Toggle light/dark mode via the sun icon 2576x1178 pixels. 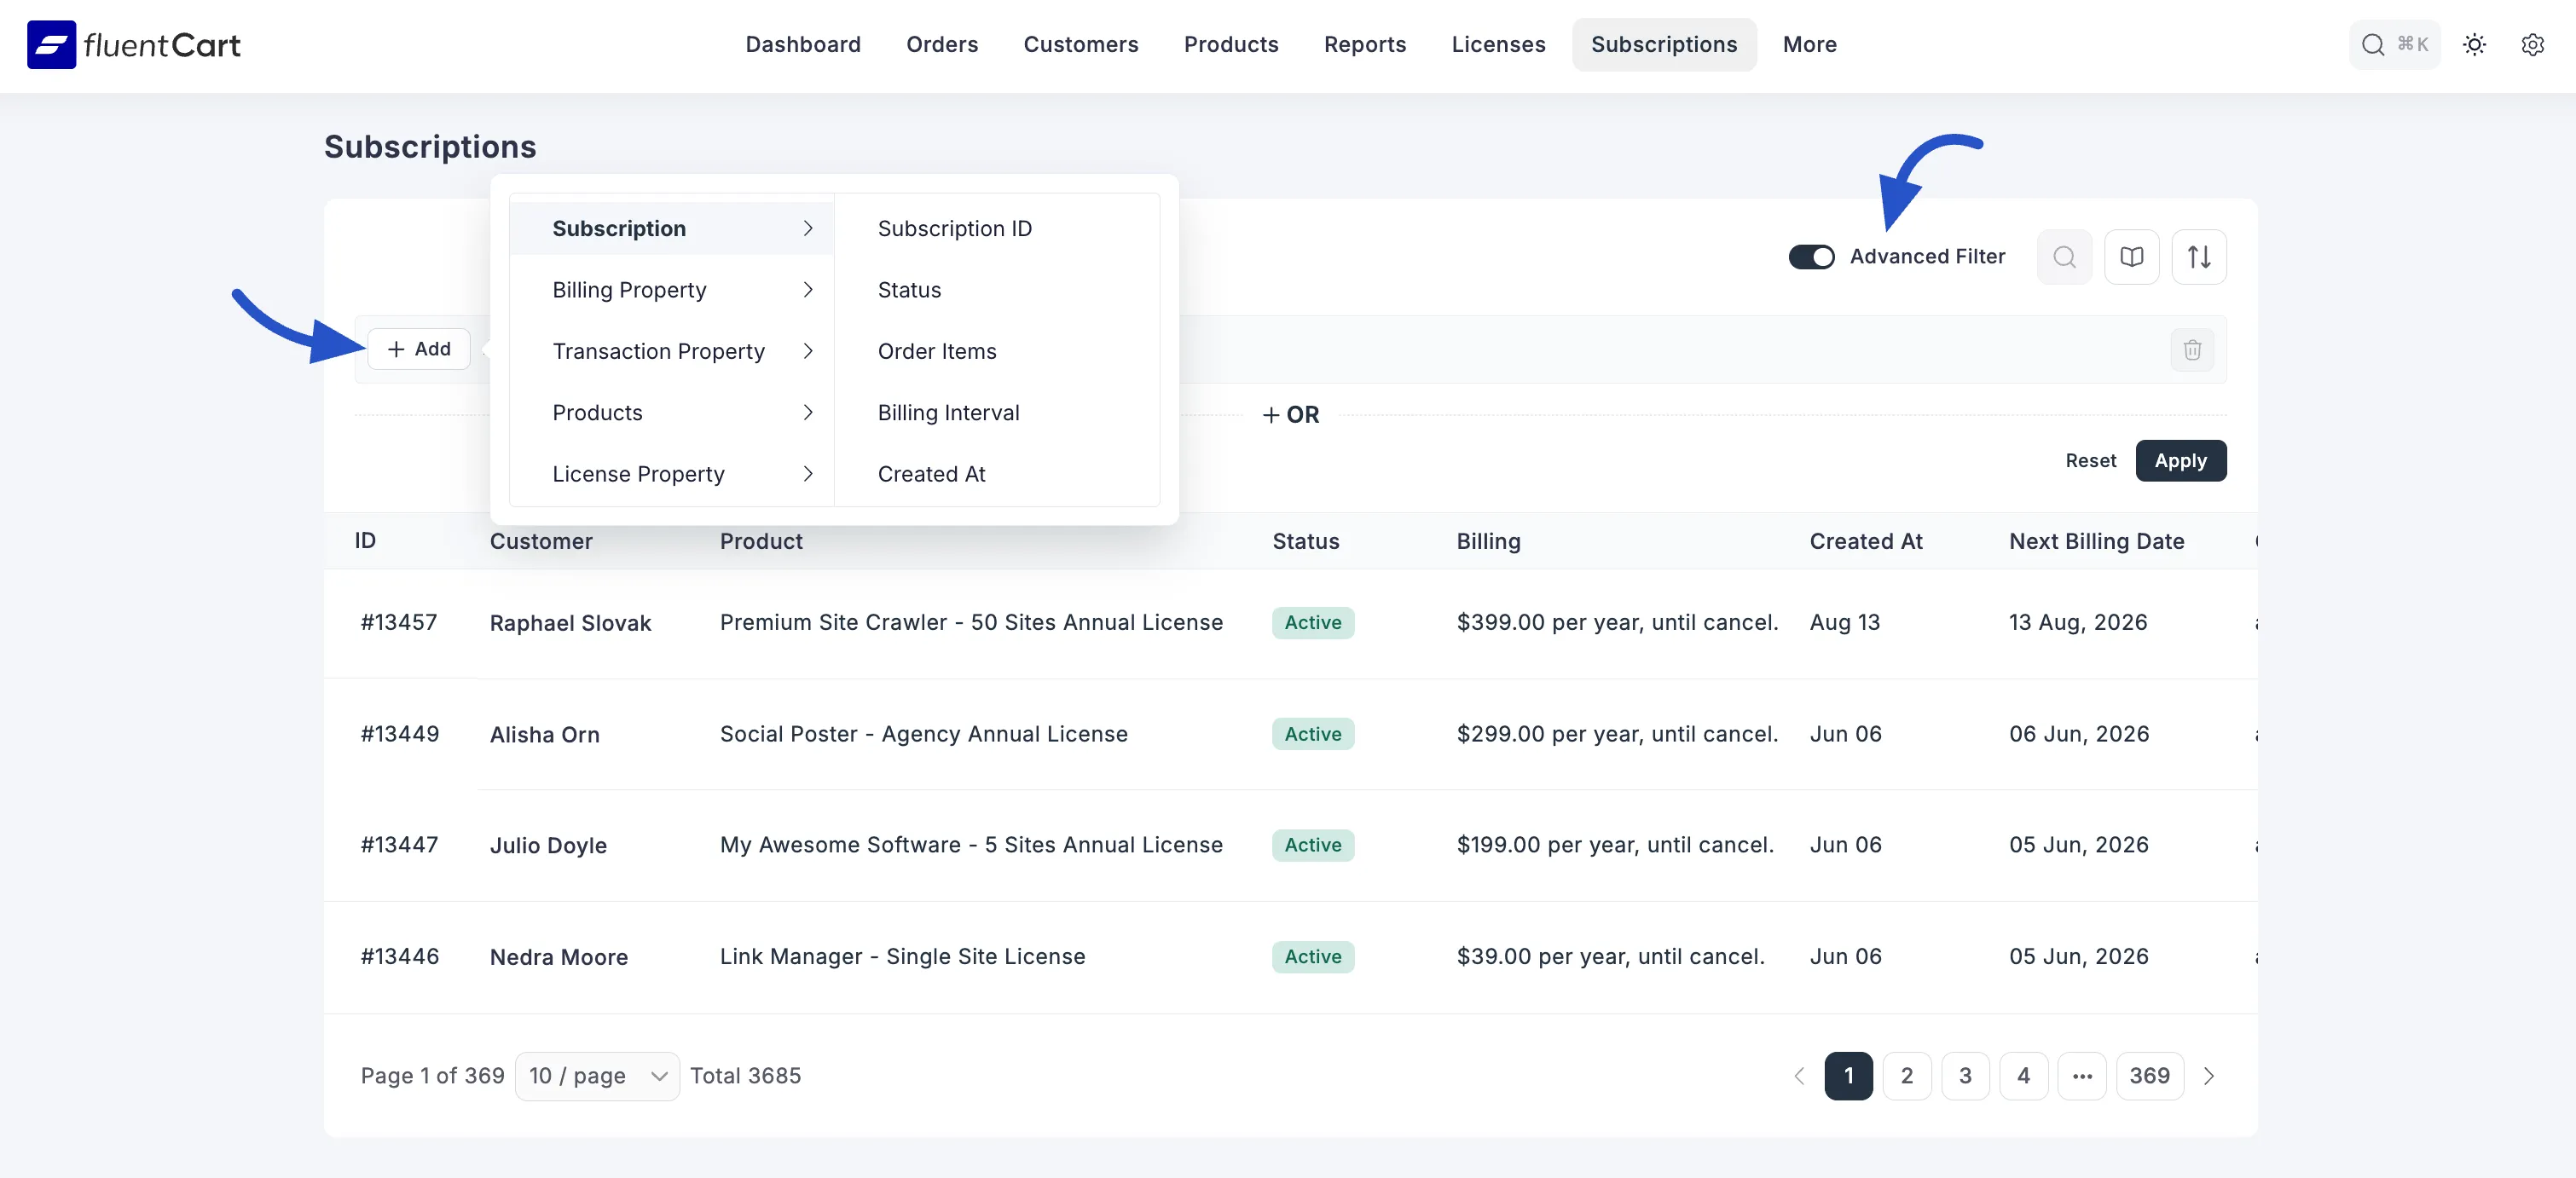[2474, 45]
